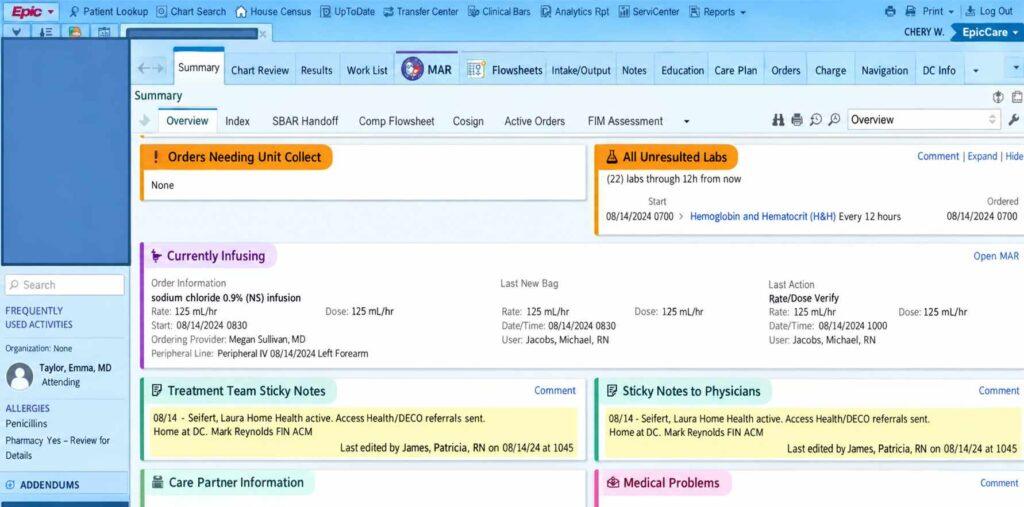Launch UpToDate from the toolbar
This screenshot has width=1024, height=507.
pyautogui.click(x=345, y=12)
